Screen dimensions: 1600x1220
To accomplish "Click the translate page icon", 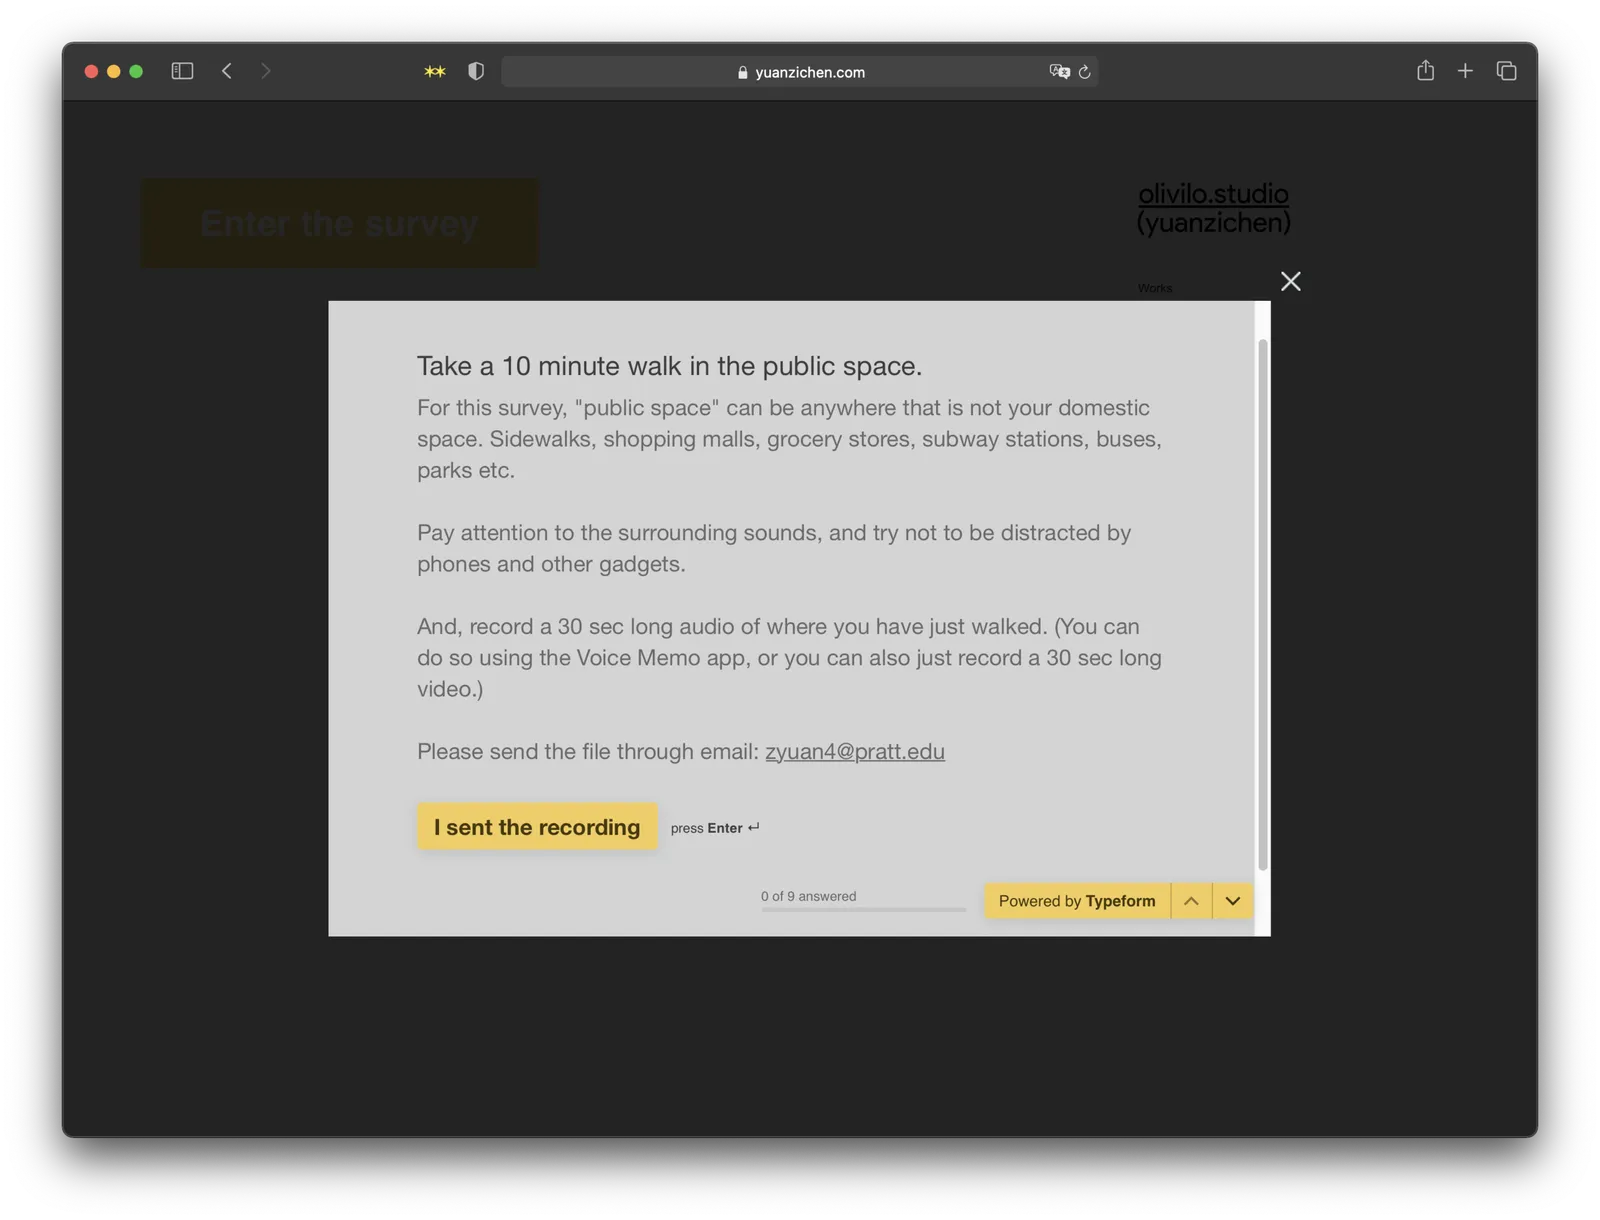I will tap(1059, 71).
